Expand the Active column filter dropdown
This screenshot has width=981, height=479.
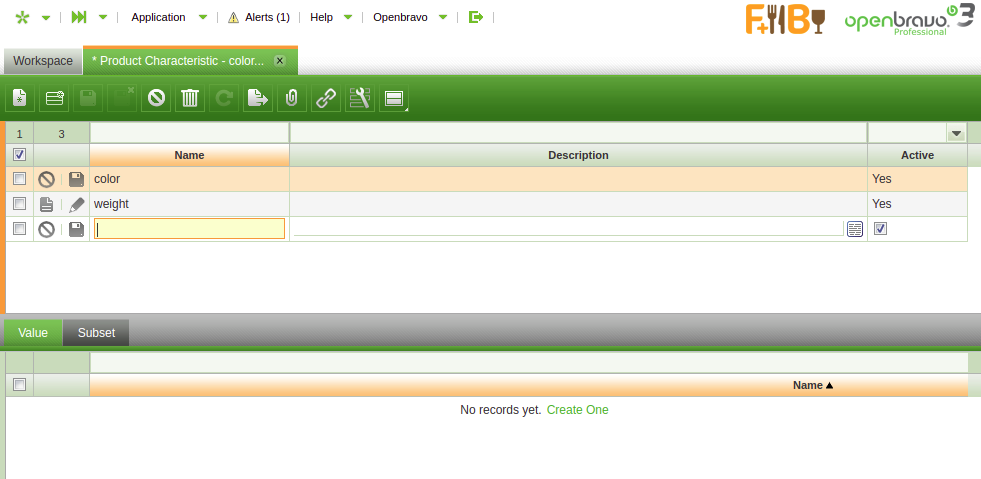click(x=956, y=133)
